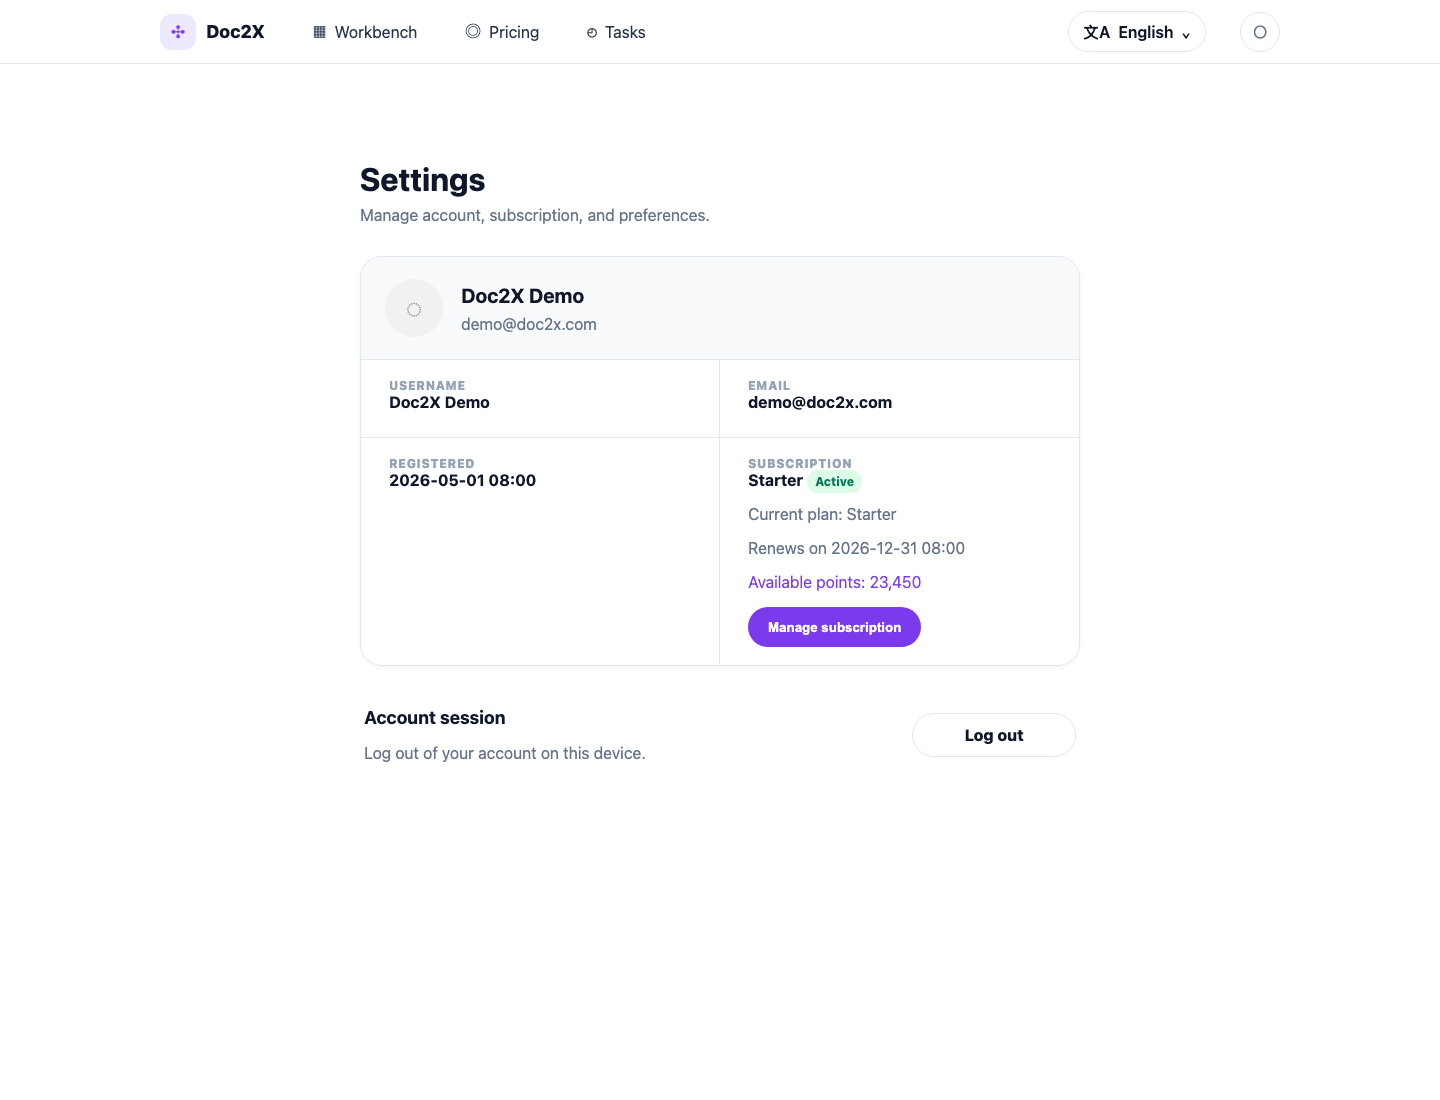Click the profile header name Doc2X Demo
1440x1100 pixels.
click(522, 296)
